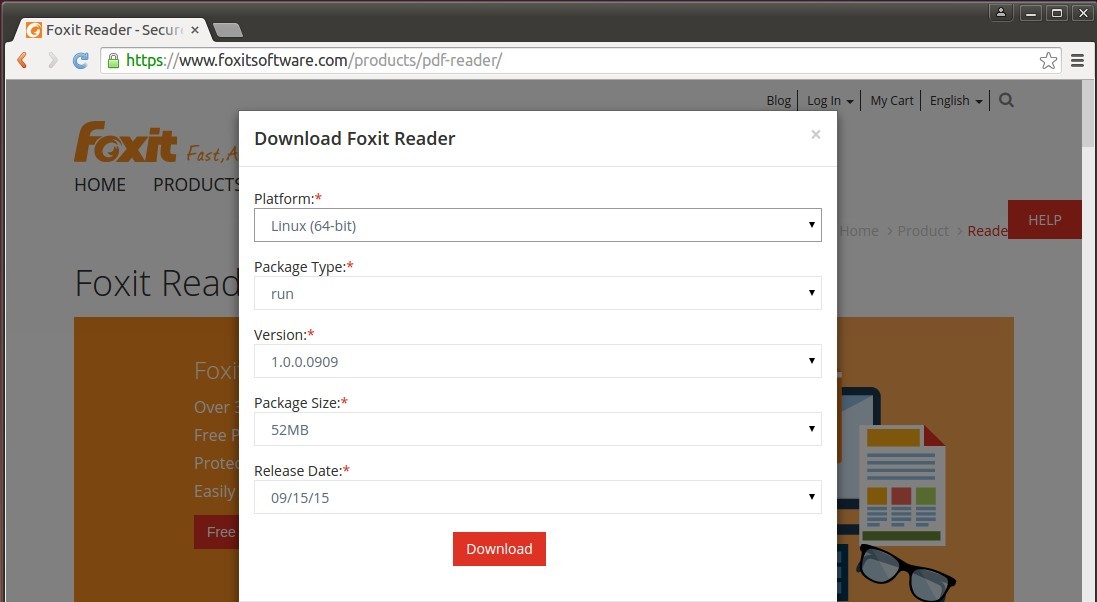Open the browser hamburger menu
The height and width of the screenshot is (602, 1097).
(1077, 60)
